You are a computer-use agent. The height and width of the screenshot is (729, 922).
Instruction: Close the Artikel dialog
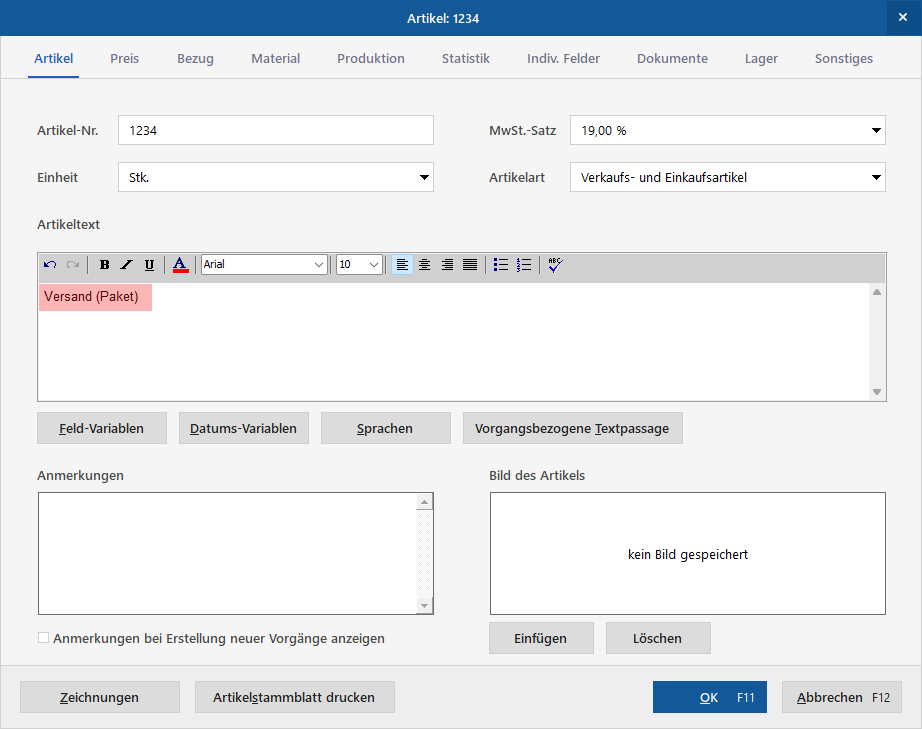point(903,18)
